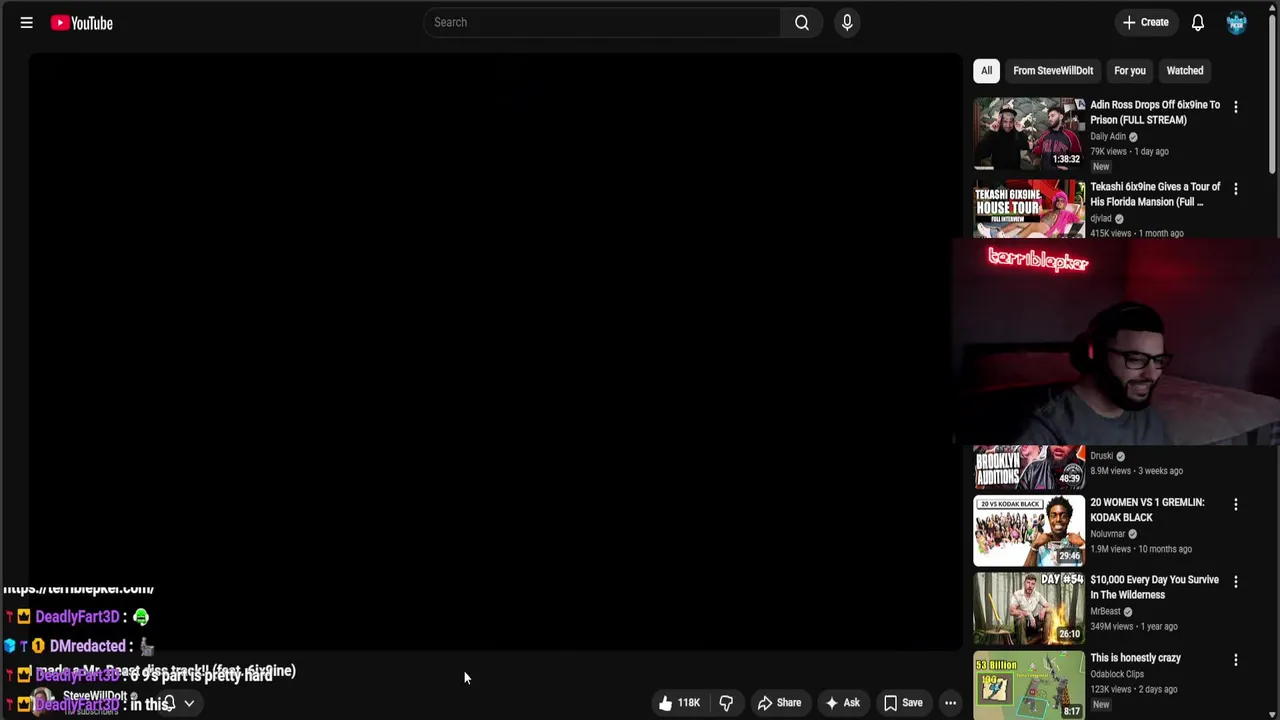Screen dimensions: 1280x720
Task: Visit the MrBeast channel
Action: pos(1105,611)
